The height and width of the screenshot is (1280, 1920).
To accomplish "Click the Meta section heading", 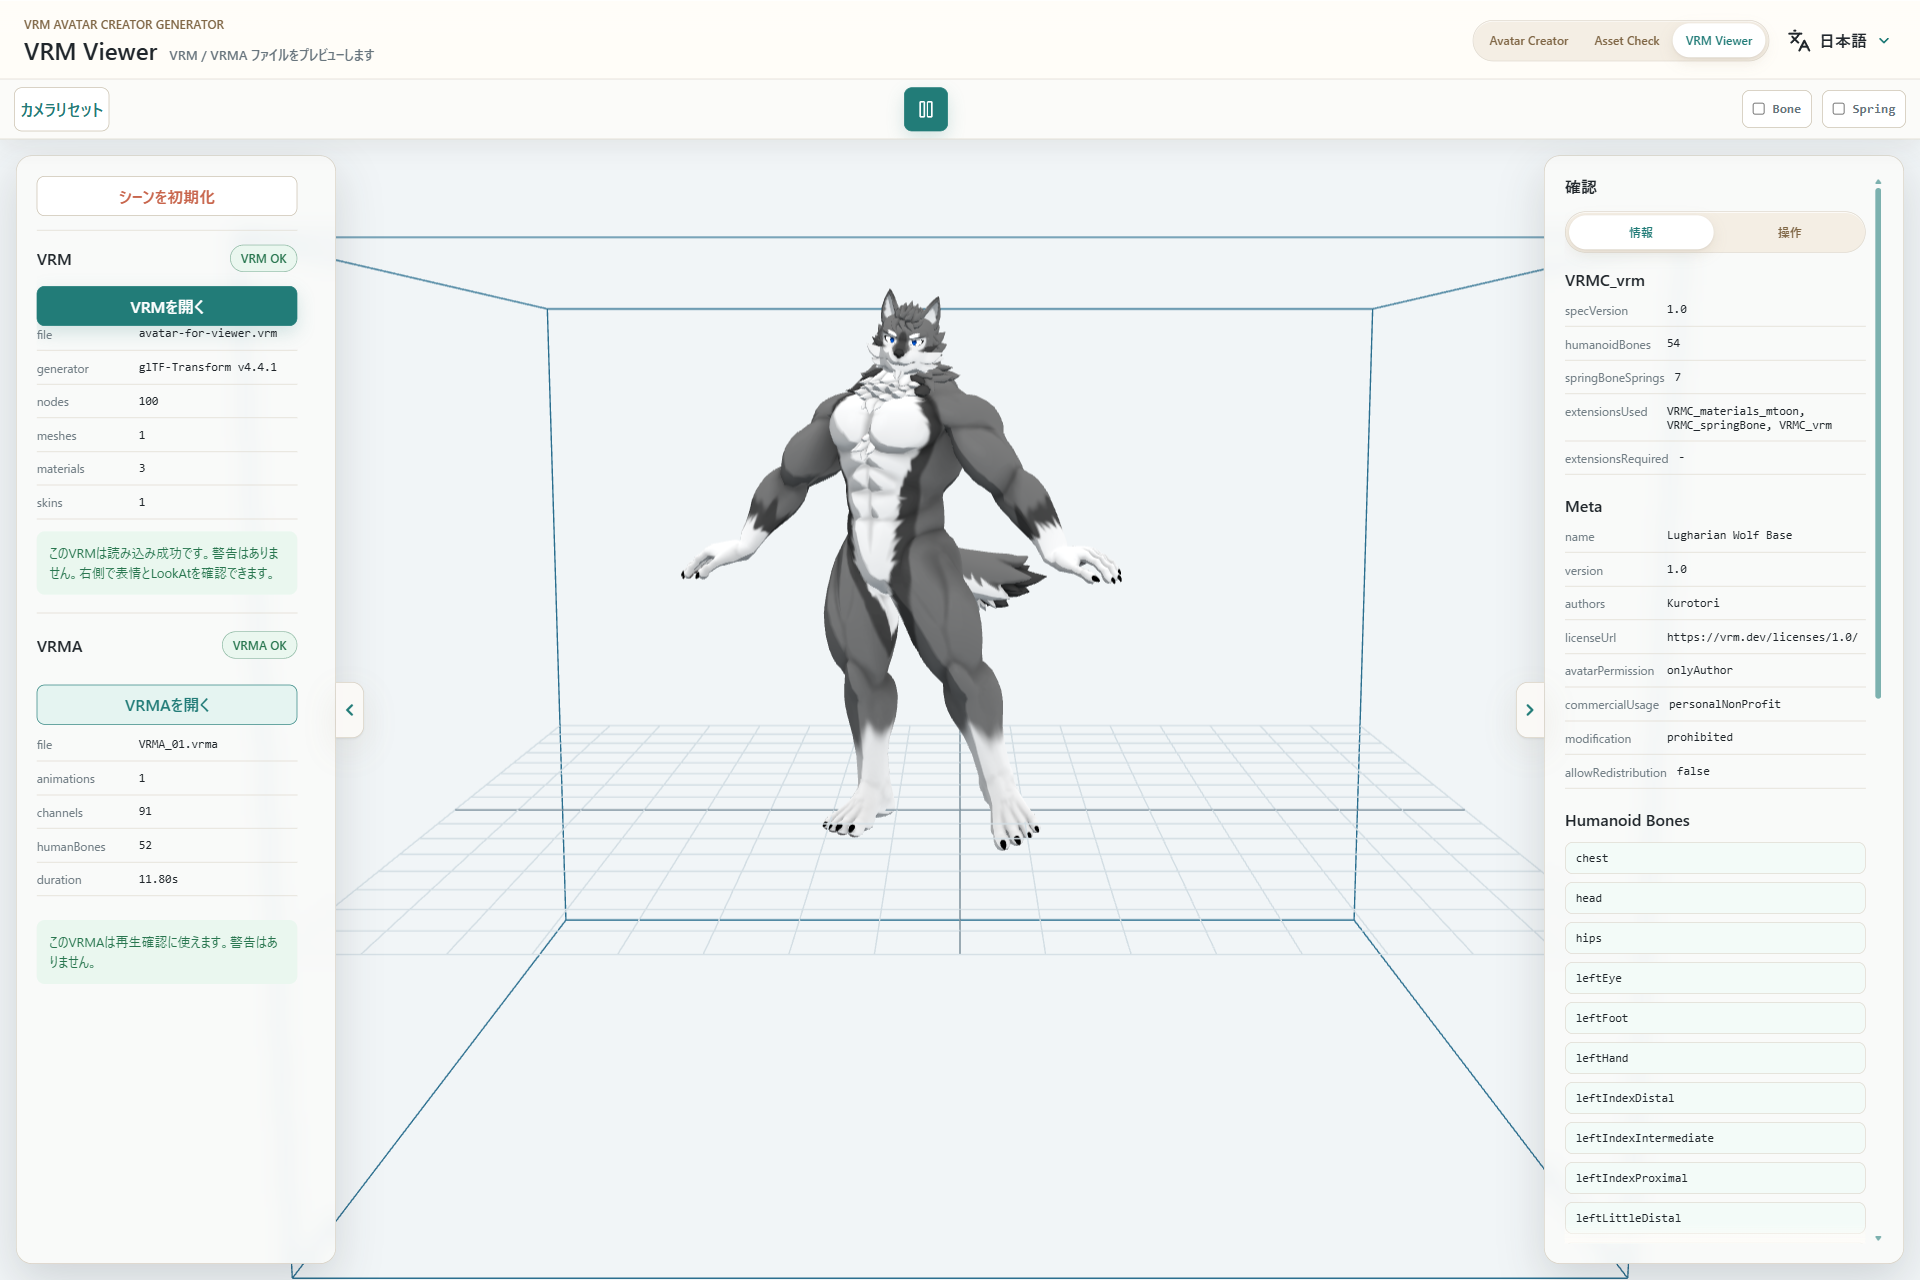I will (x=1583, y=506).
